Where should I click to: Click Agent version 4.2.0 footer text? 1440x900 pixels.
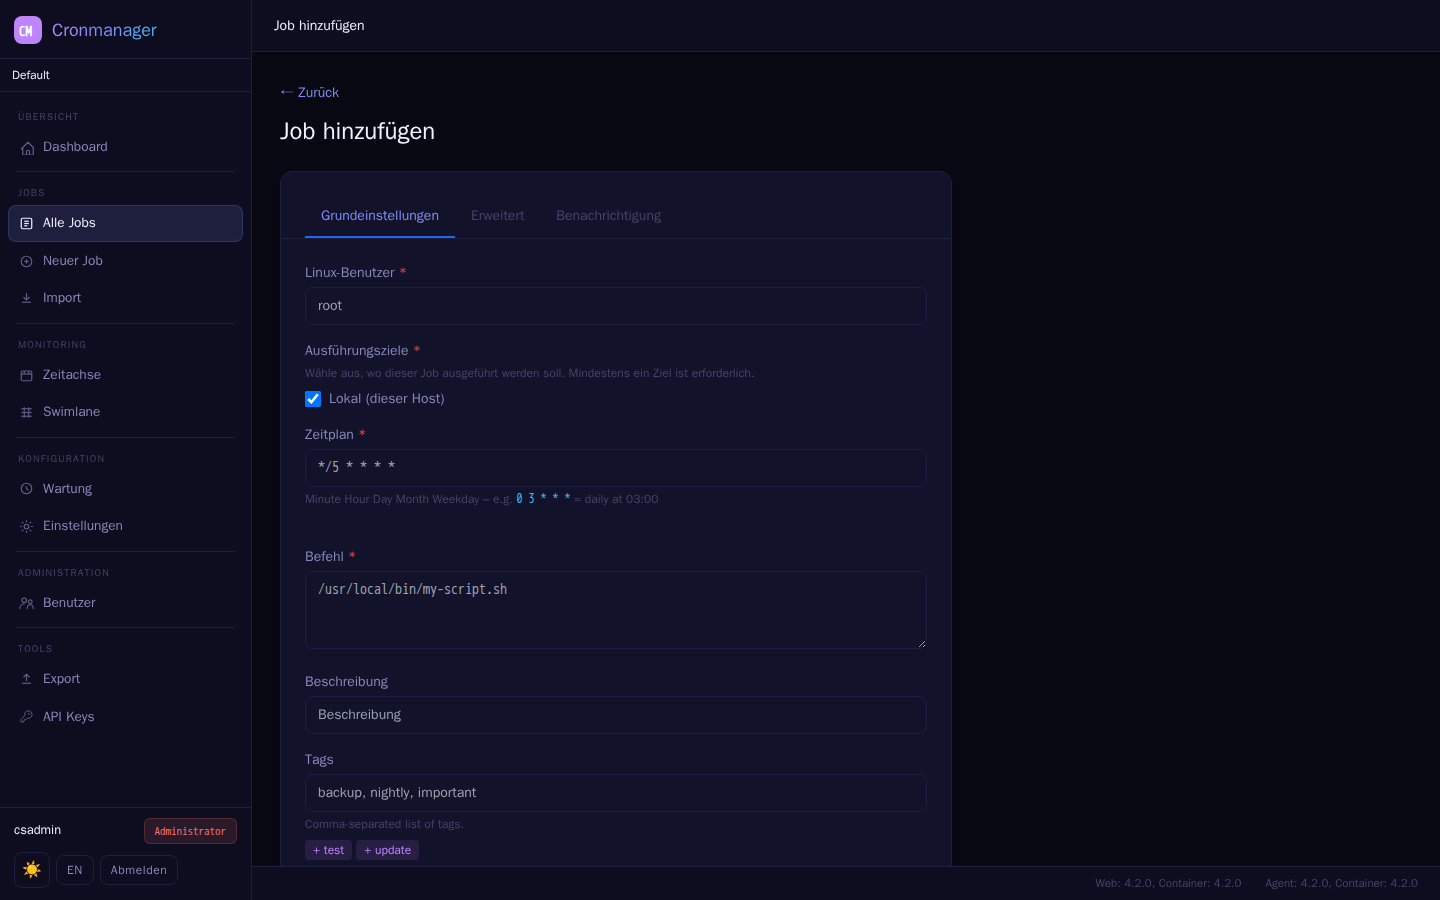(x=1341, y=883)
